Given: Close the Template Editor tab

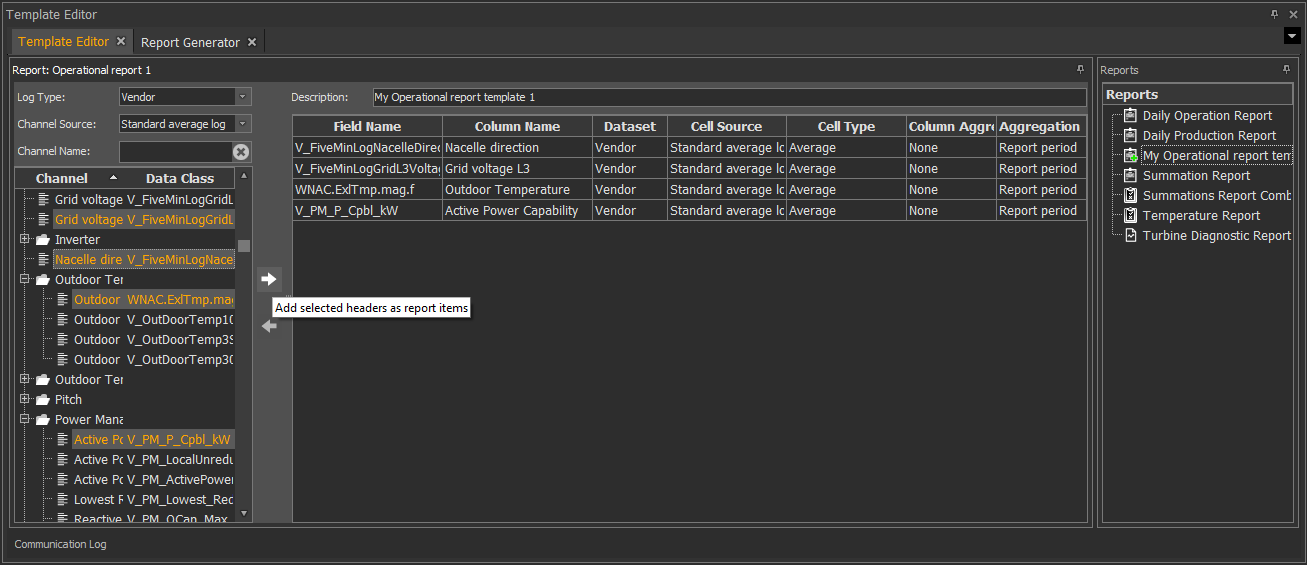Looking at the screenshot, I should point(121,42).
